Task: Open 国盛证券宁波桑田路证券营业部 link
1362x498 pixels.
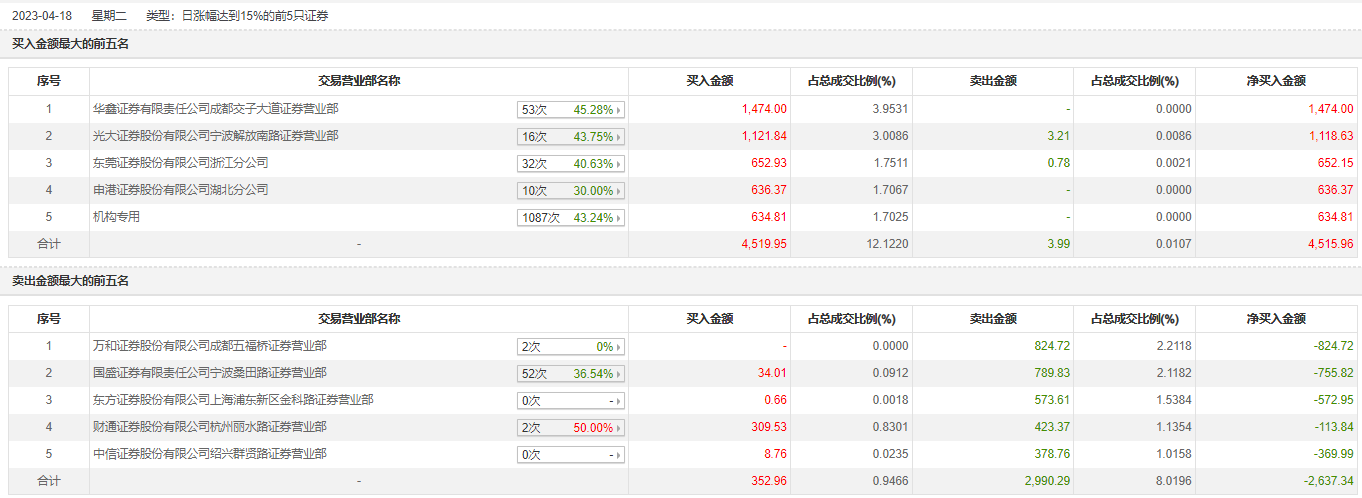Action: 209,373
